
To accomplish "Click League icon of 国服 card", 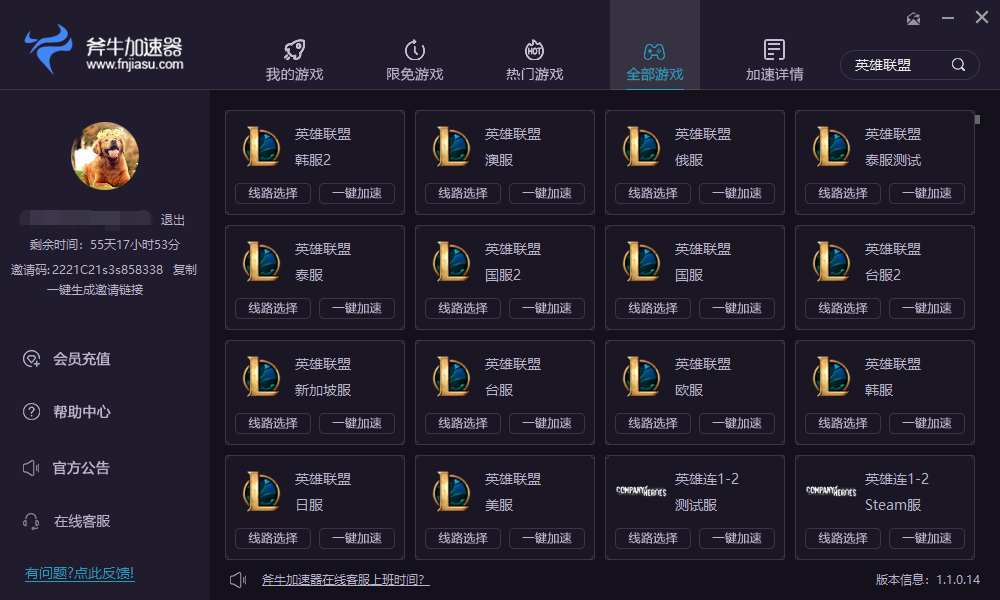I will [642, 261].
